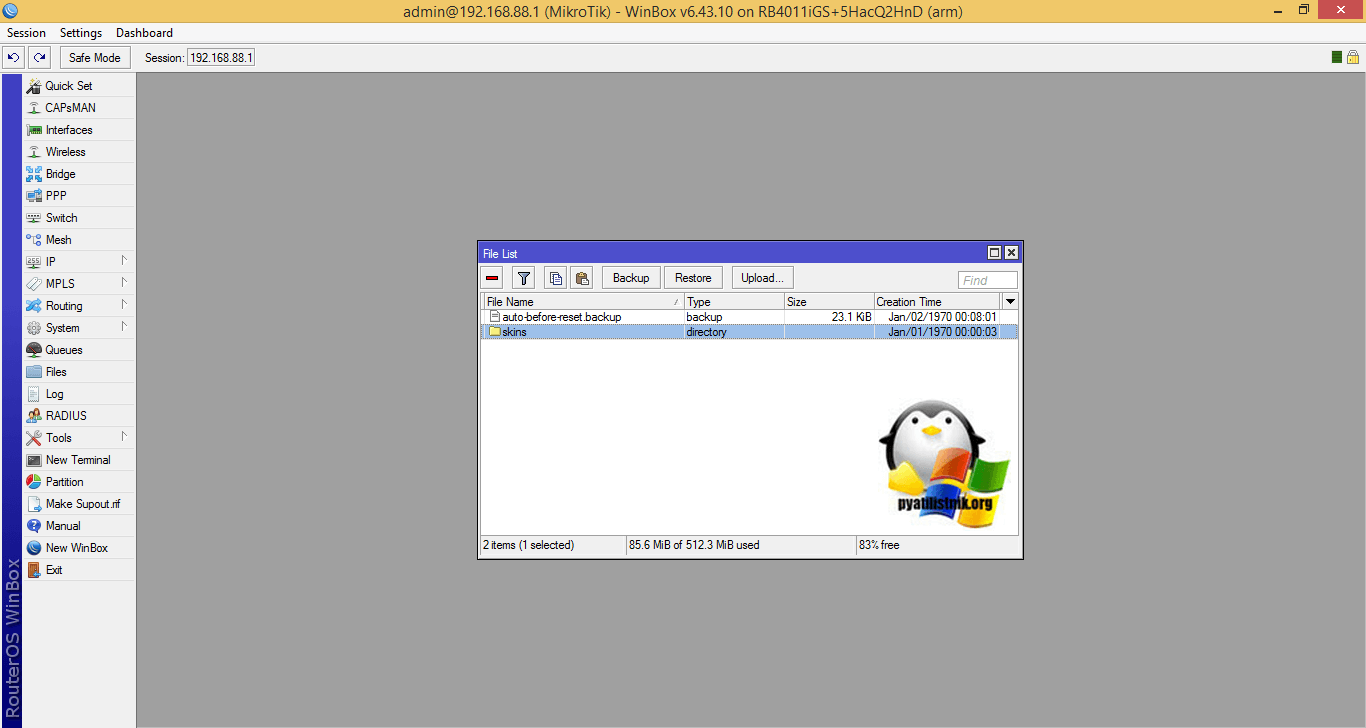
Task: Toggle Safe Mode on
Action: [x=95, y=57]
